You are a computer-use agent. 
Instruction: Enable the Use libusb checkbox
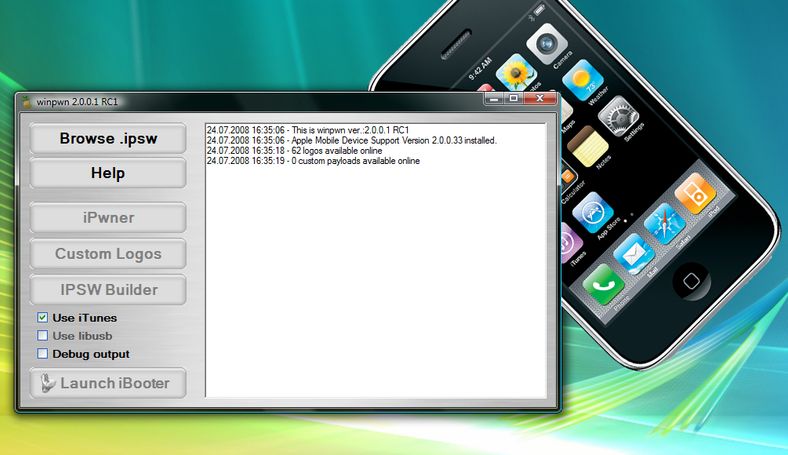pyautogui.click(x=43, y=335)
